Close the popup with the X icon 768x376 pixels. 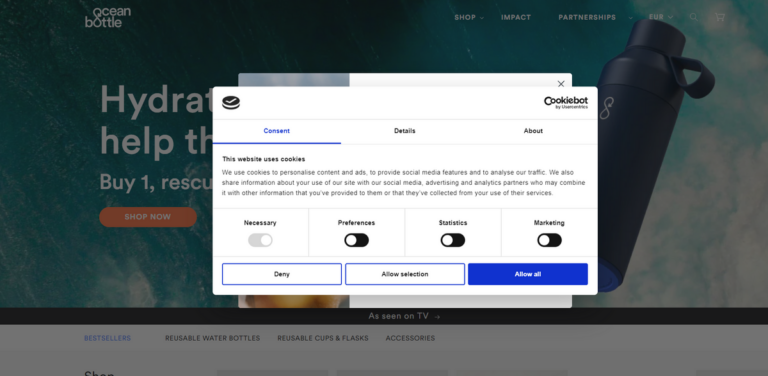click(x=561, y=84)
